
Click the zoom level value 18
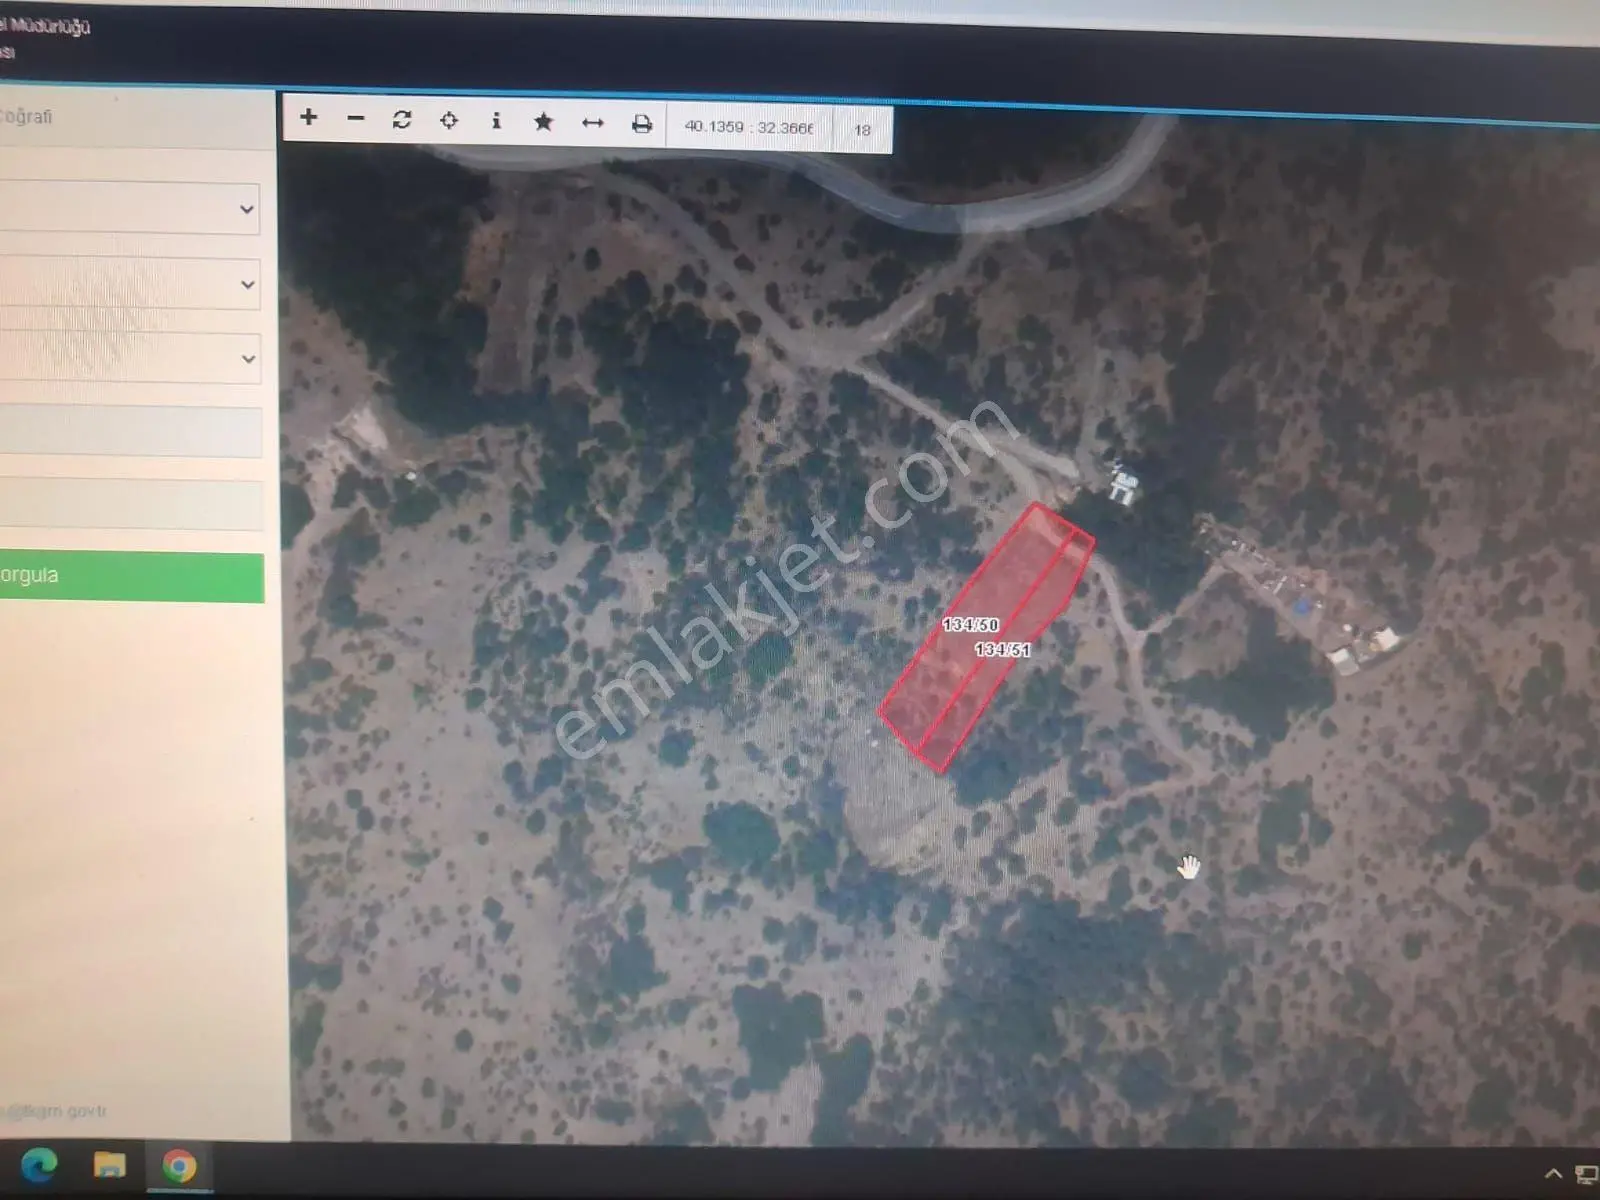tap(862, 130)
